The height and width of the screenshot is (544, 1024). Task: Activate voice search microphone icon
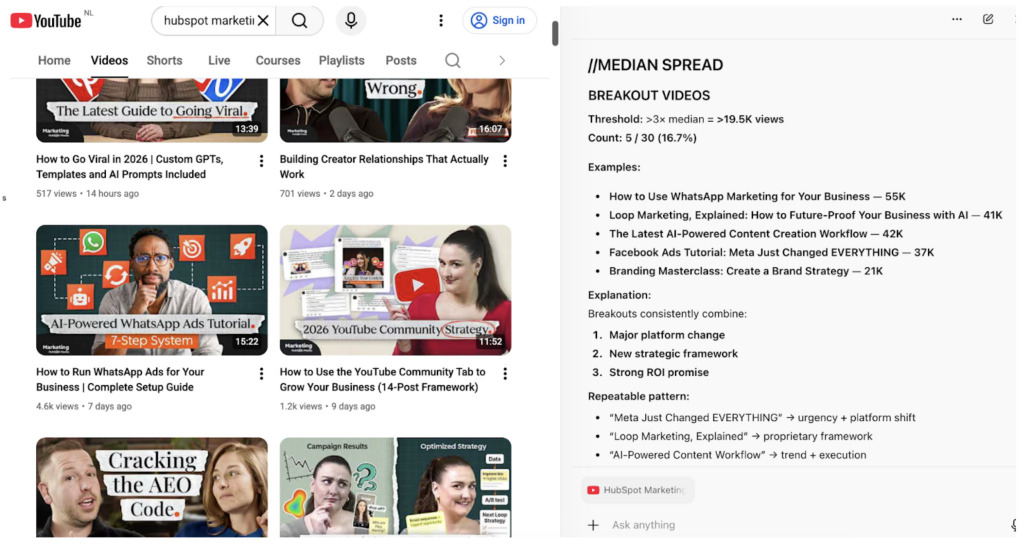click(351, 20)
